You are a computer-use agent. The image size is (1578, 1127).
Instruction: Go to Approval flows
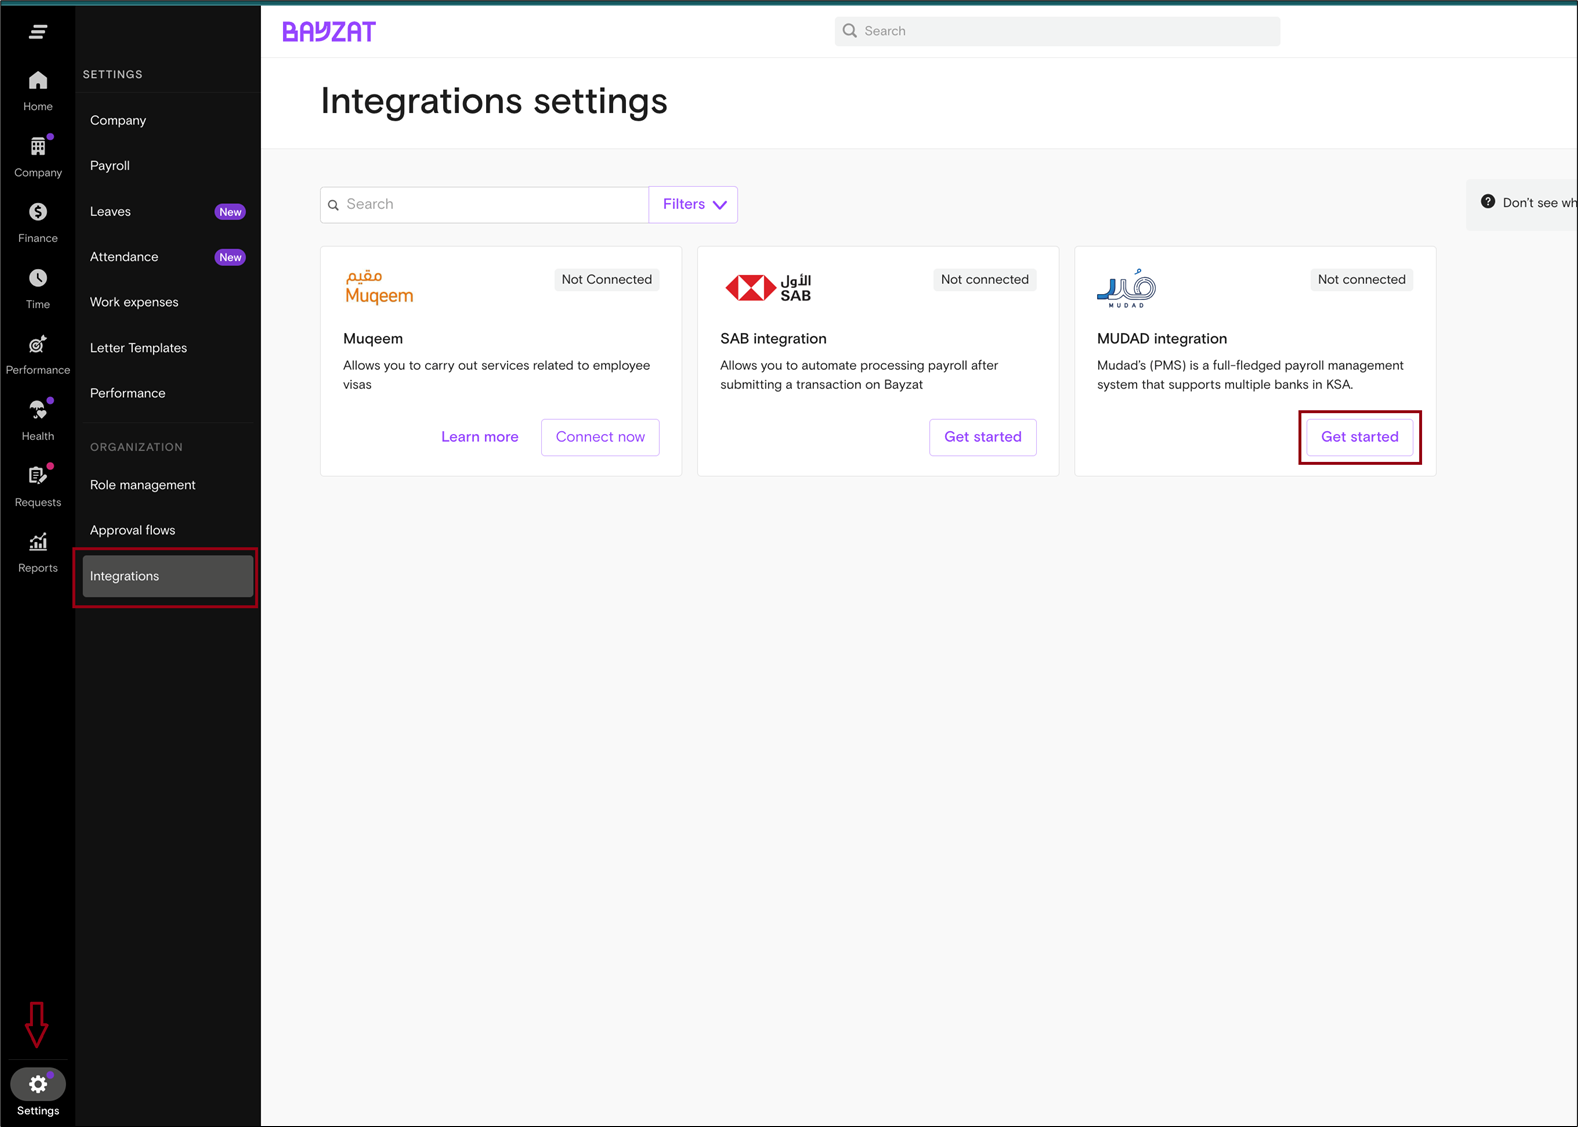pos(133,530)
